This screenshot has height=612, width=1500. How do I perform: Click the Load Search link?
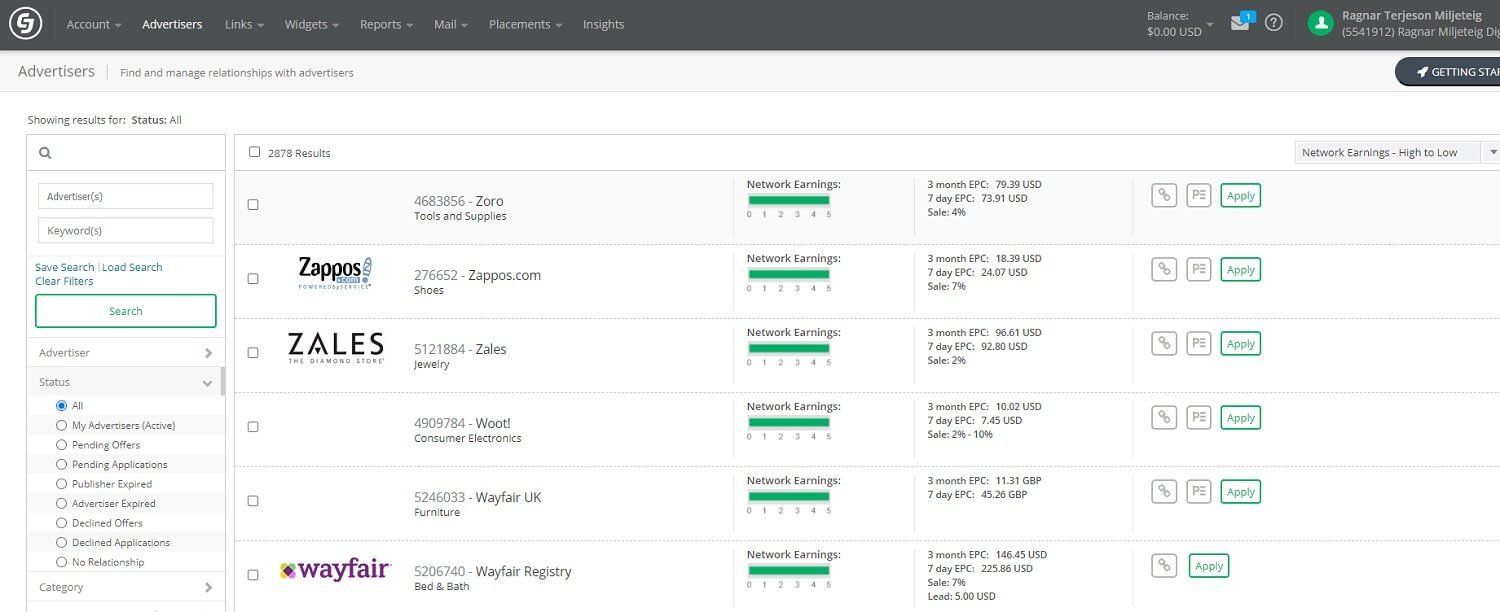click(x=132, y=267)
